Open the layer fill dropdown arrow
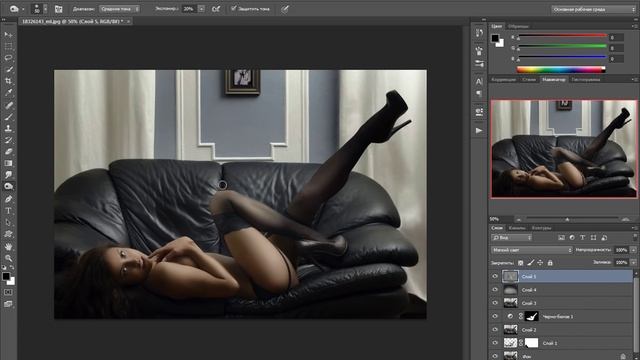Screen dimensions: 640x360 click(633, 262)
